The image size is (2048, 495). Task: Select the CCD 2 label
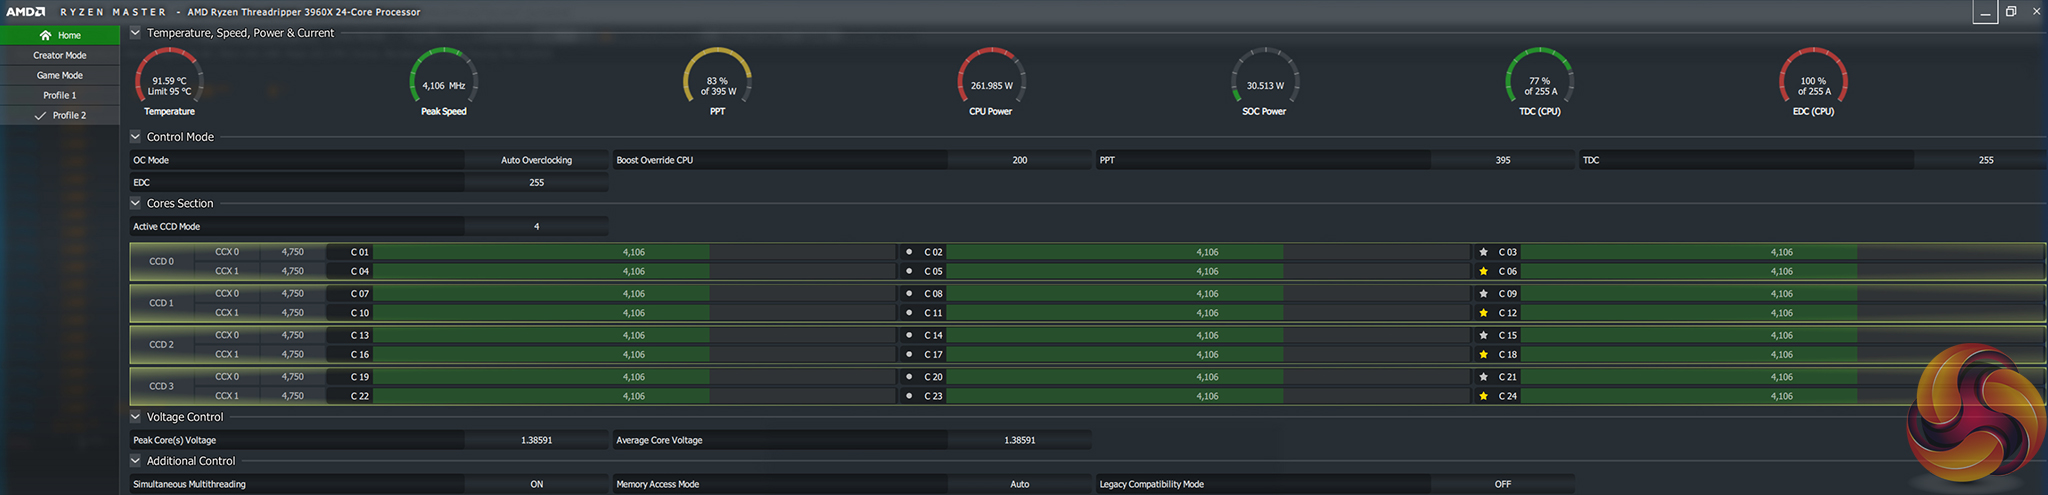tap(161, 345)
